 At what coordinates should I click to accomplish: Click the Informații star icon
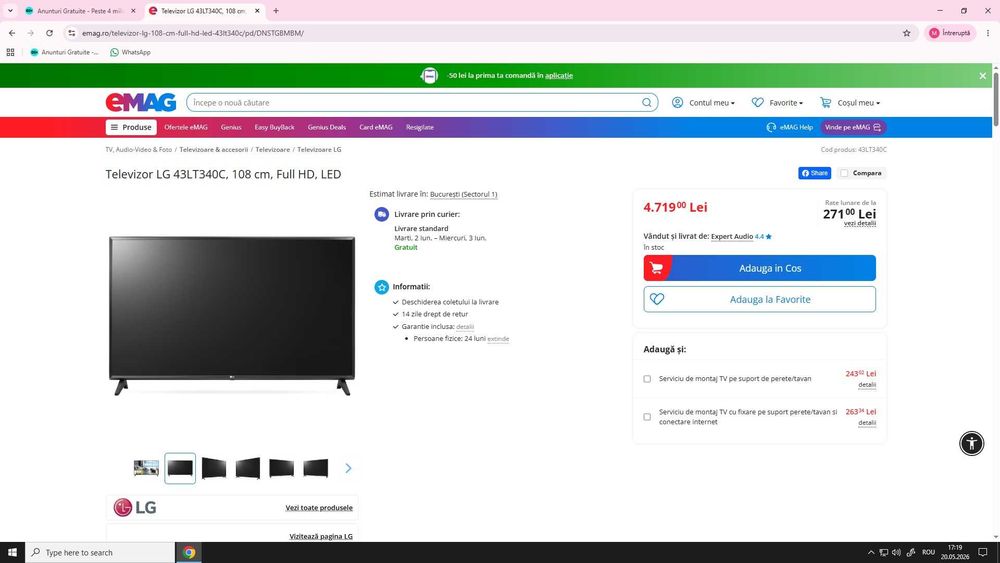[381, 287]
